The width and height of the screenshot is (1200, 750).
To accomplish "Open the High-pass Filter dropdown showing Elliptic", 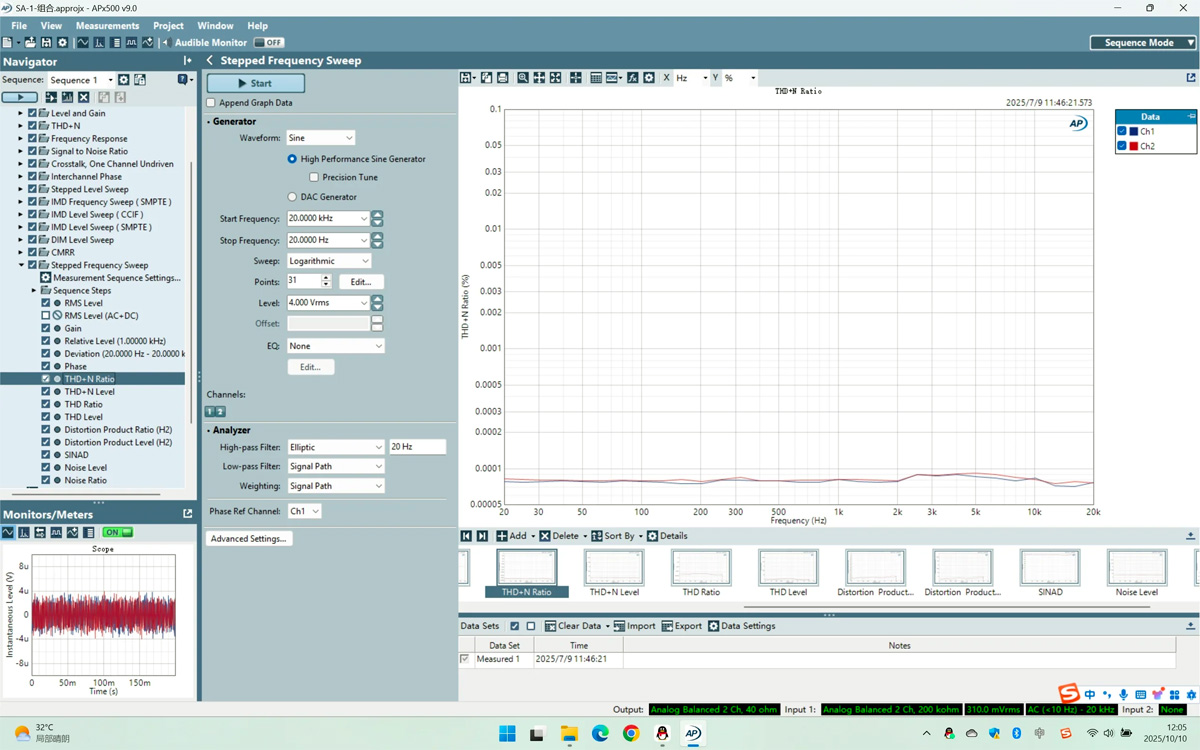I will 335,446.
